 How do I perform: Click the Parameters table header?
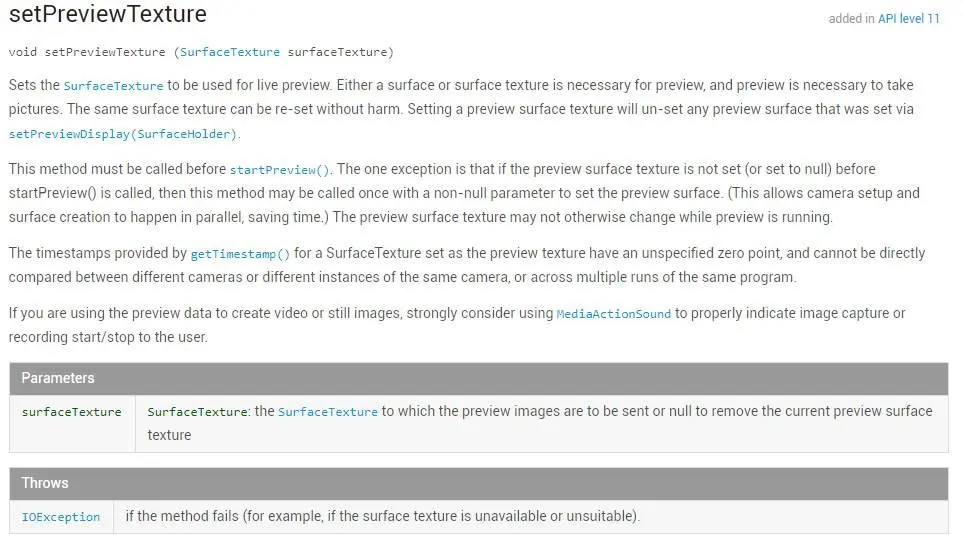pos(478,378)
